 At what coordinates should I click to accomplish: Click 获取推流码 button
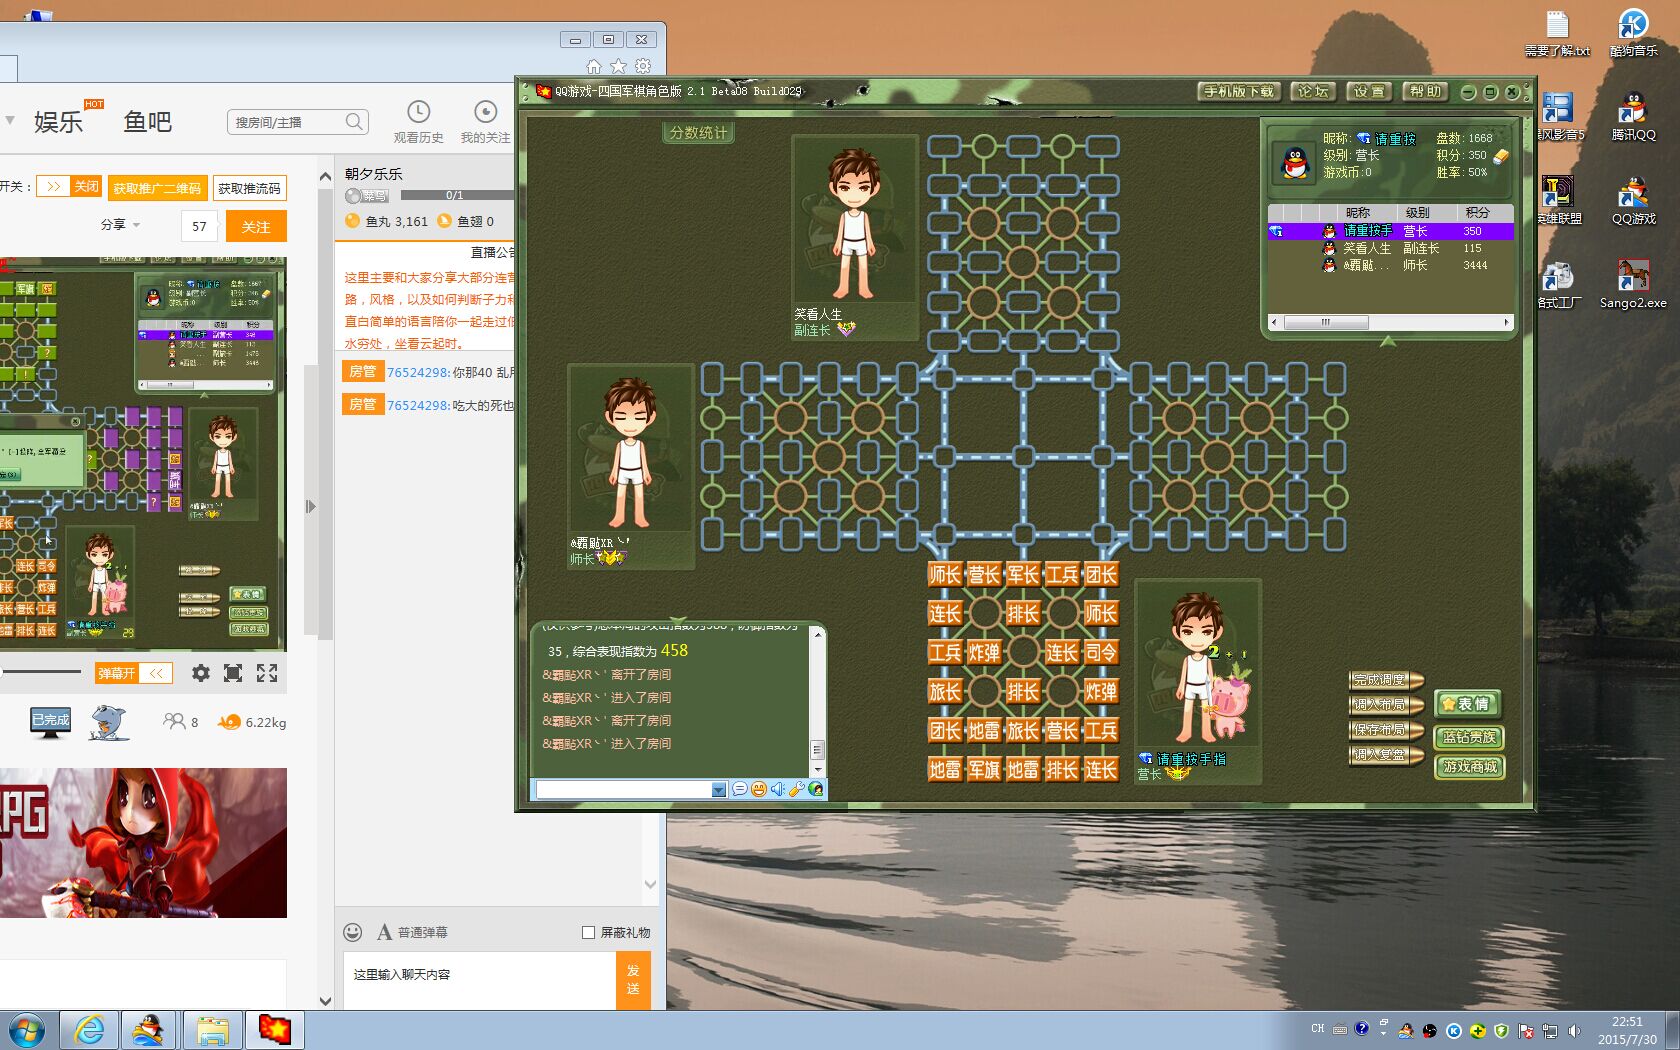pyautogui.click(x=249, y=188)
